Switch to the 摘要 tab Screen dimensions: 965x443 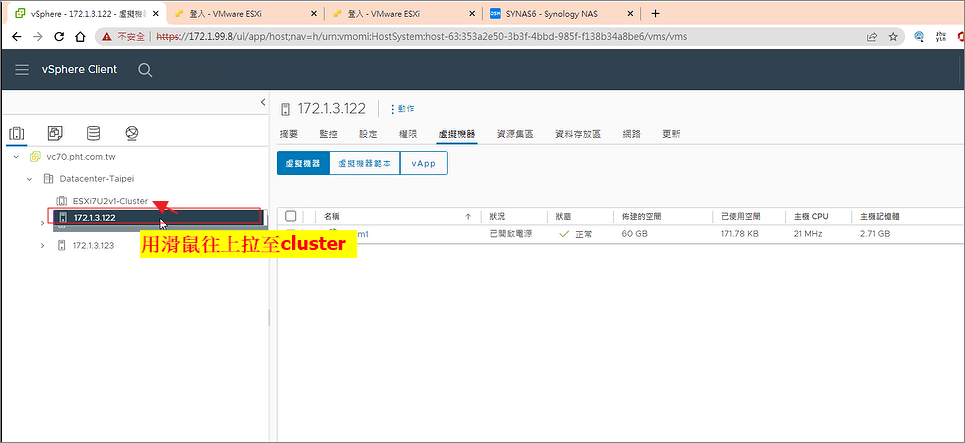click(288, 134)
